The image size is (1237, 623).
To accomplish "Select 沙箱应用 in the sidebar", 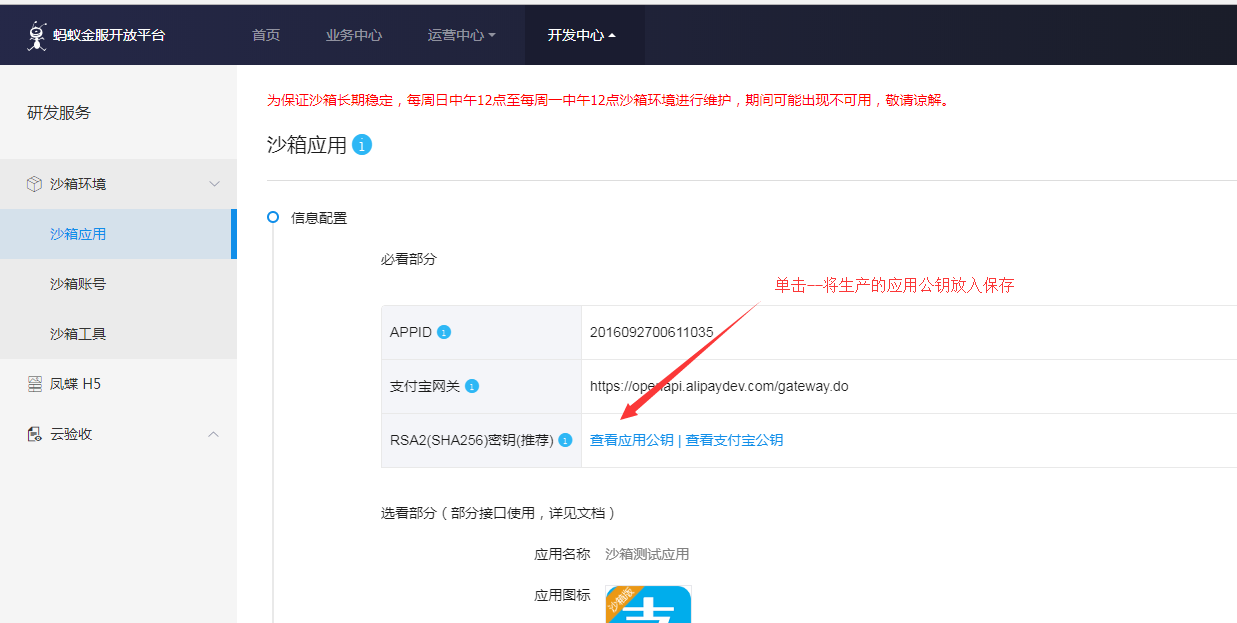I will tap(116, 234).
